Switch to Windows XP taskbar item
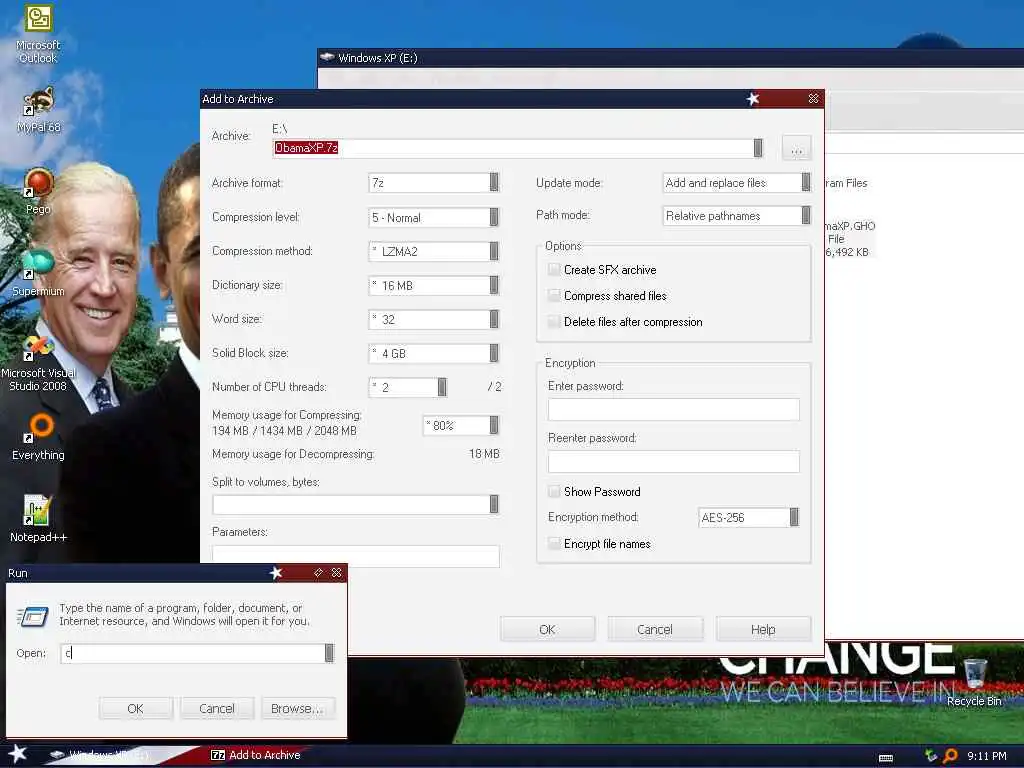Image resolution: width=1024 pixels, height=768 pixels. 108,755
